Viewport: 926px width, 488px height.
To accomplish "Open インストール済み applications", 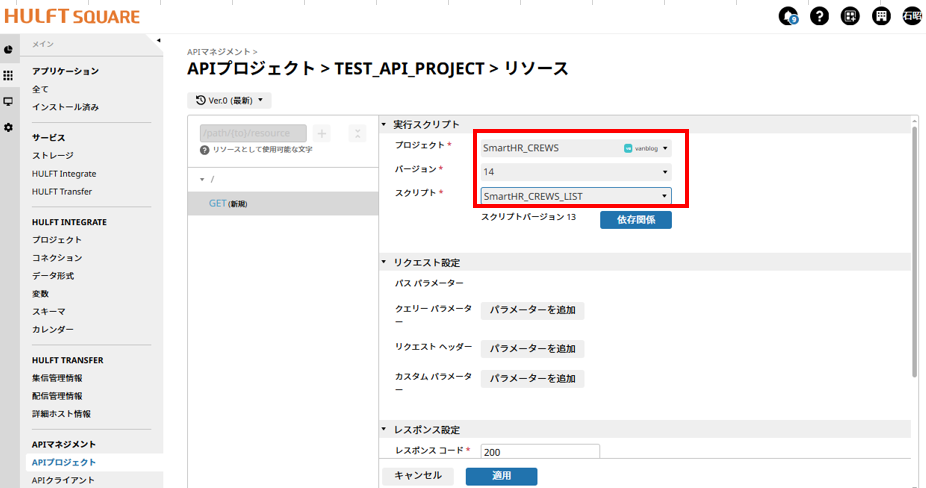I will point(65,107).
